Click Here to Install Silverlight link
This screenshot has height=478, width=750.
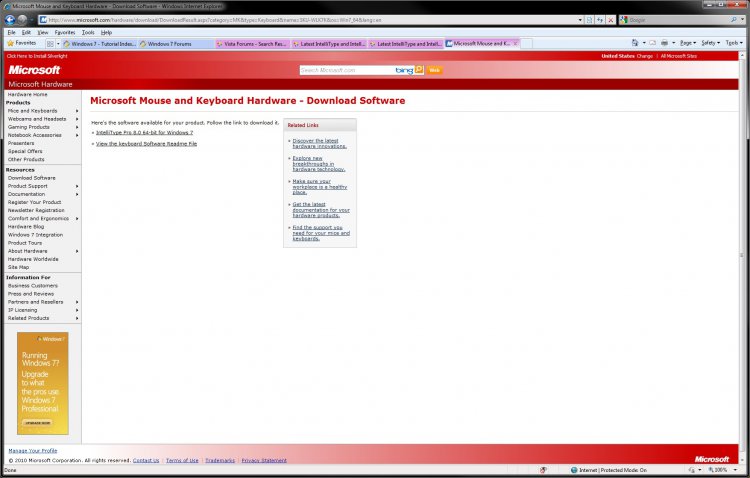37,56
